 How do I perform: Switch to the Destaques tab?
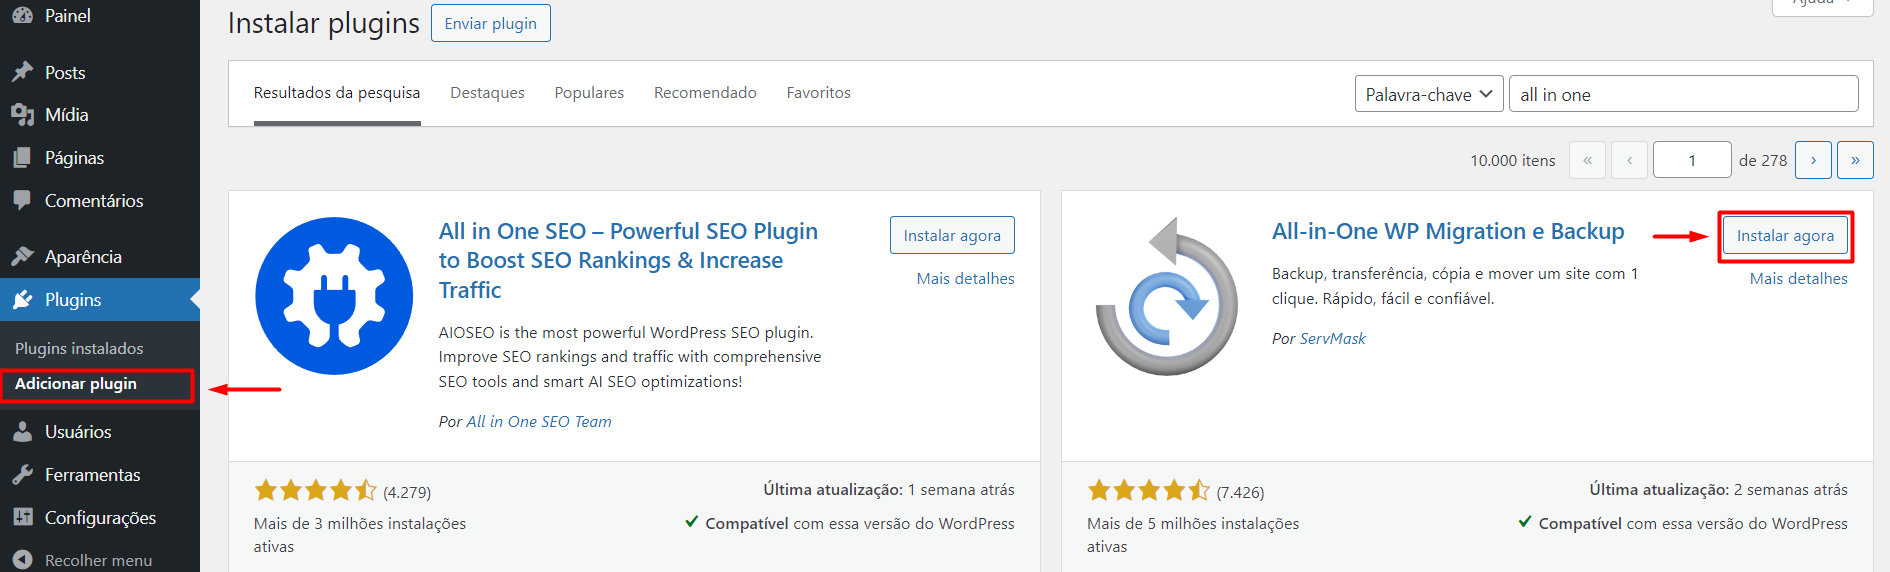pos(487,93)
